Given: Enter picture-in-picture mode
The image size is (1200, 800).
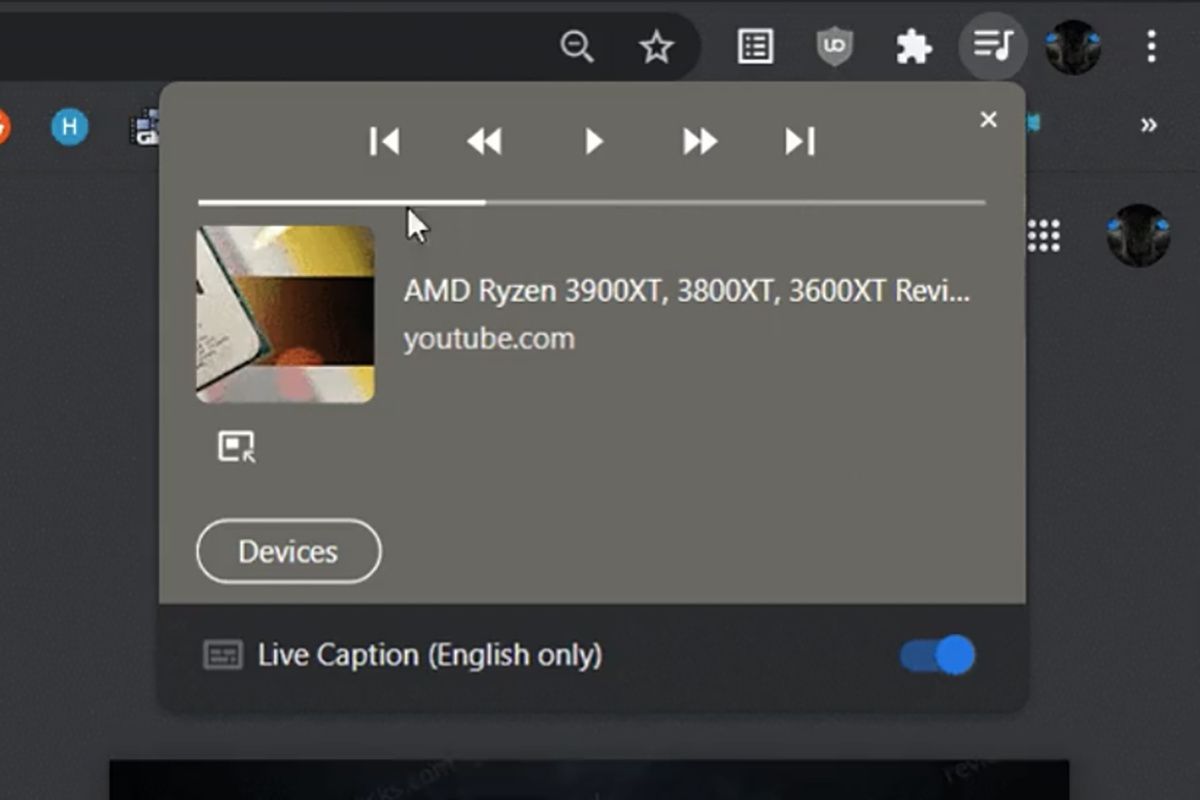Looking at the screenshot, I should (237, 446).
